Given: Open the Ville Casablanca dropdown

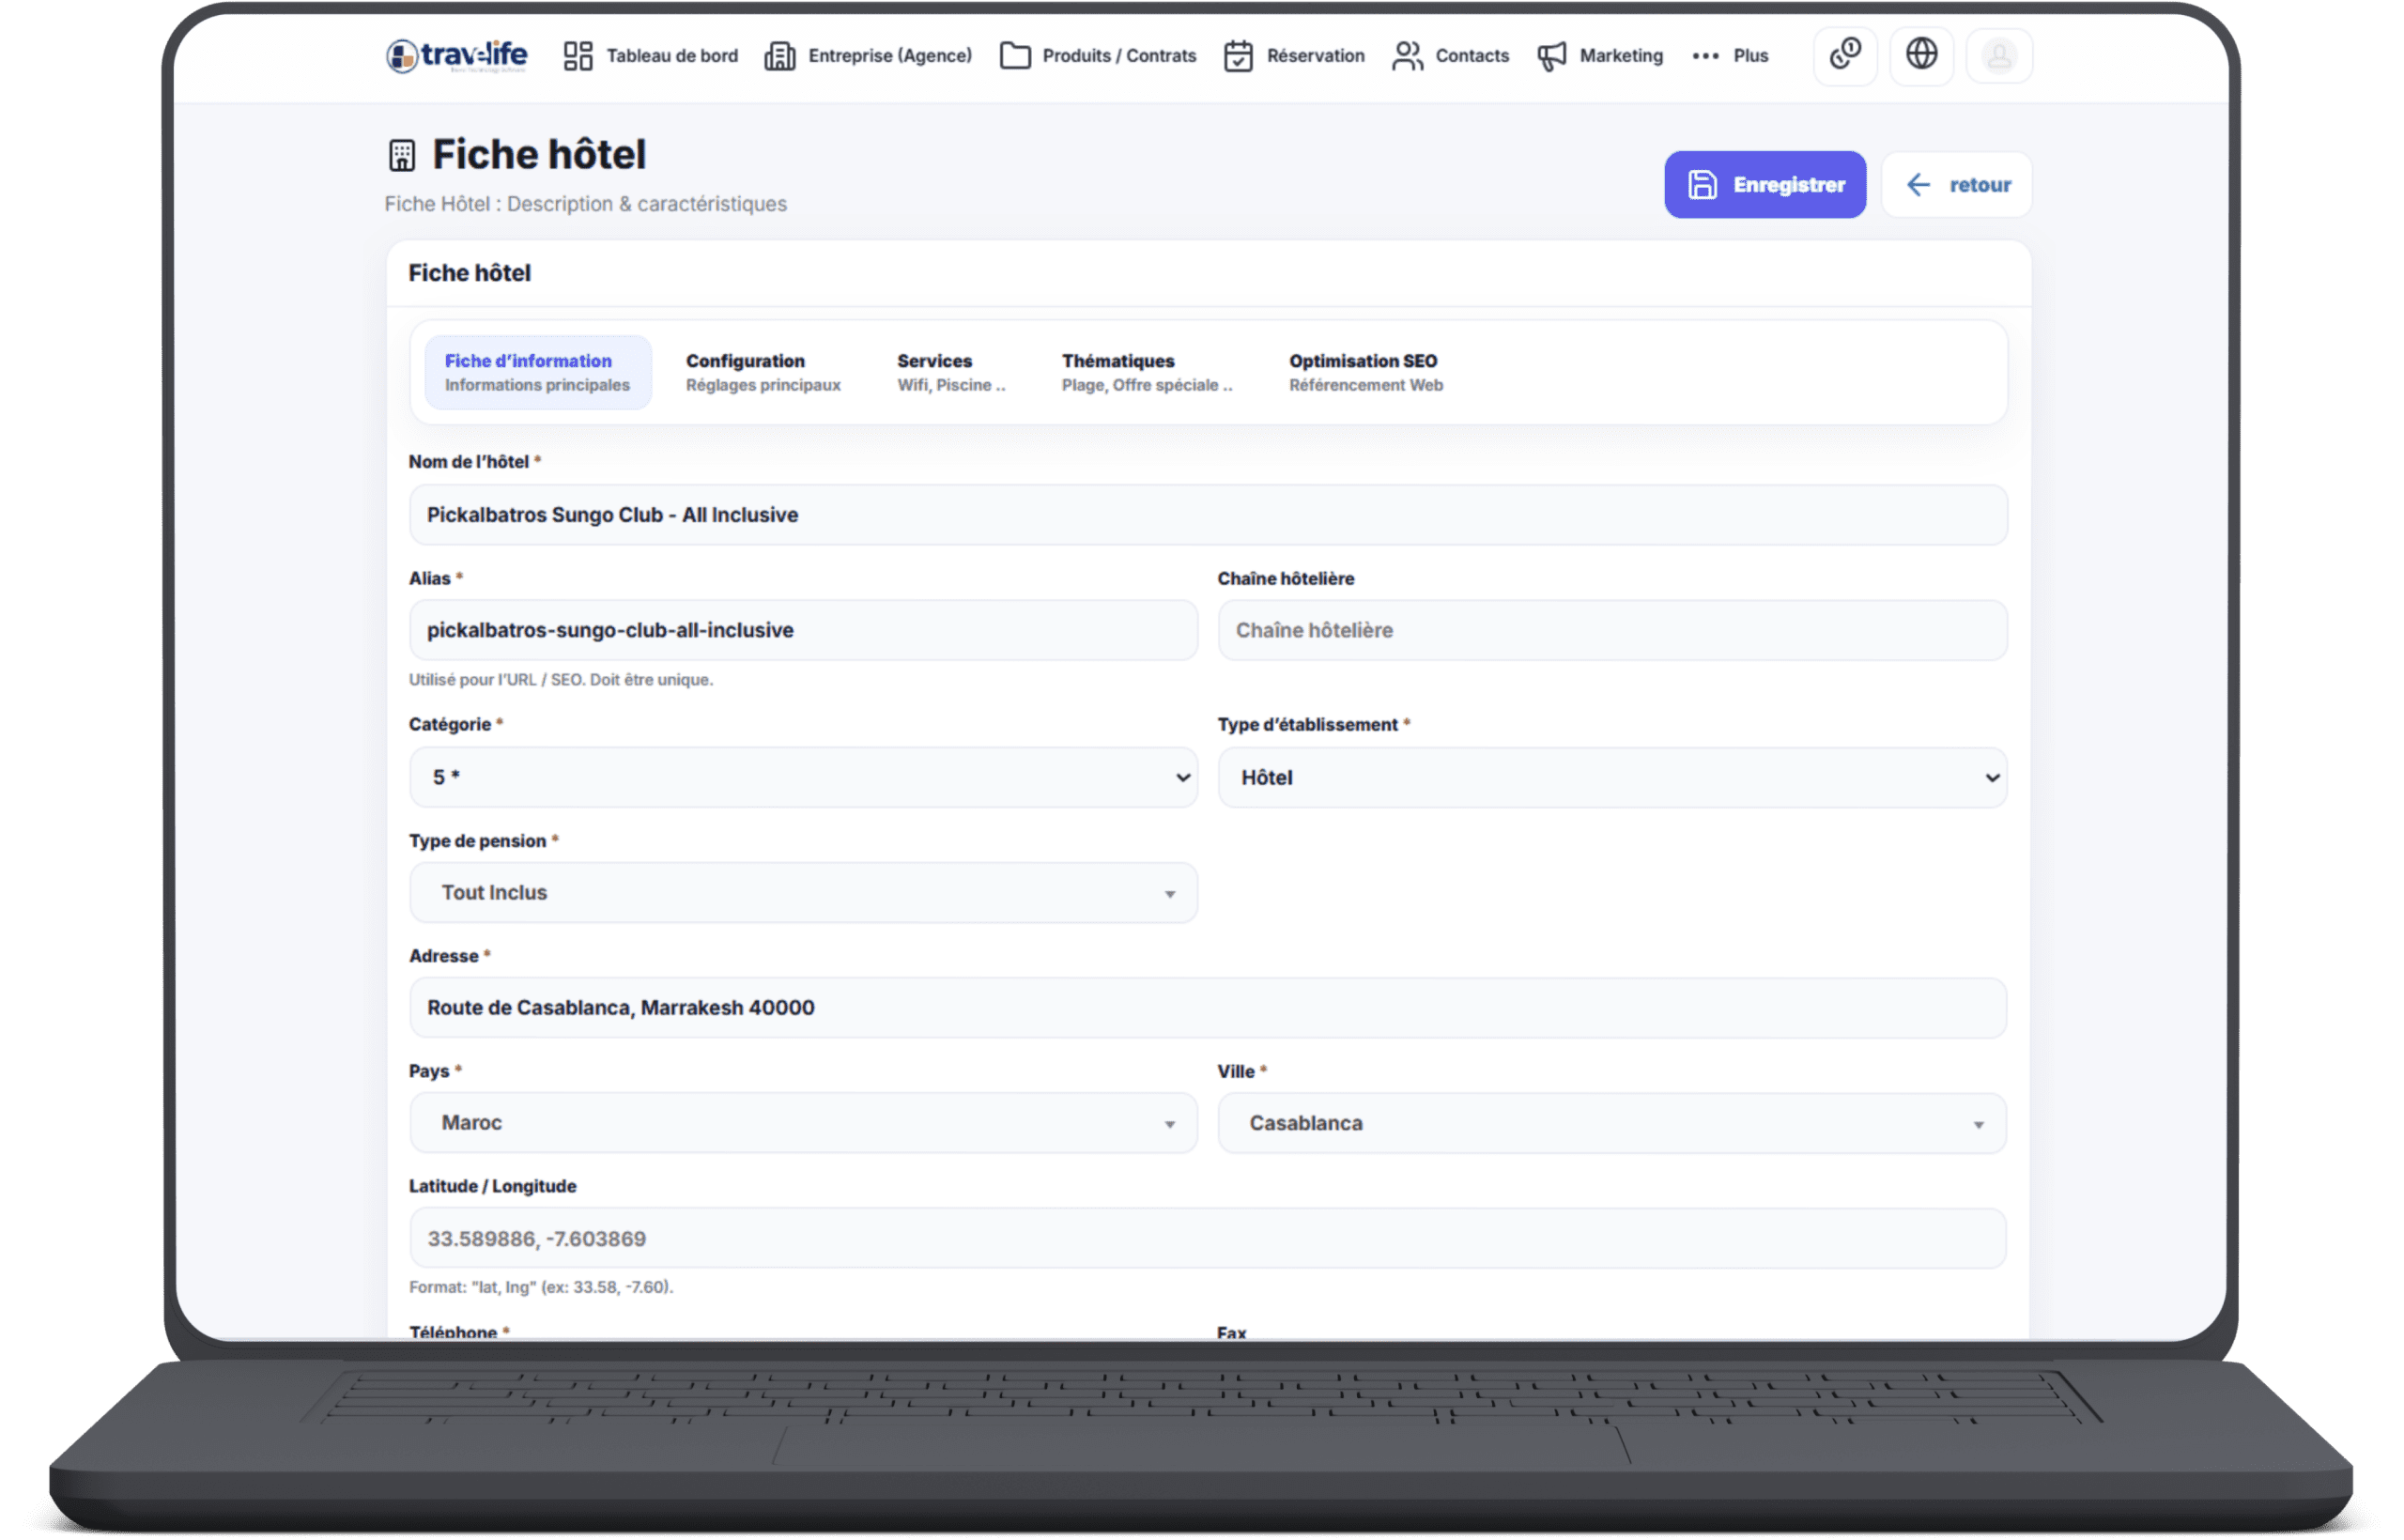Looking at the screenshot, I should 1611,1123.
